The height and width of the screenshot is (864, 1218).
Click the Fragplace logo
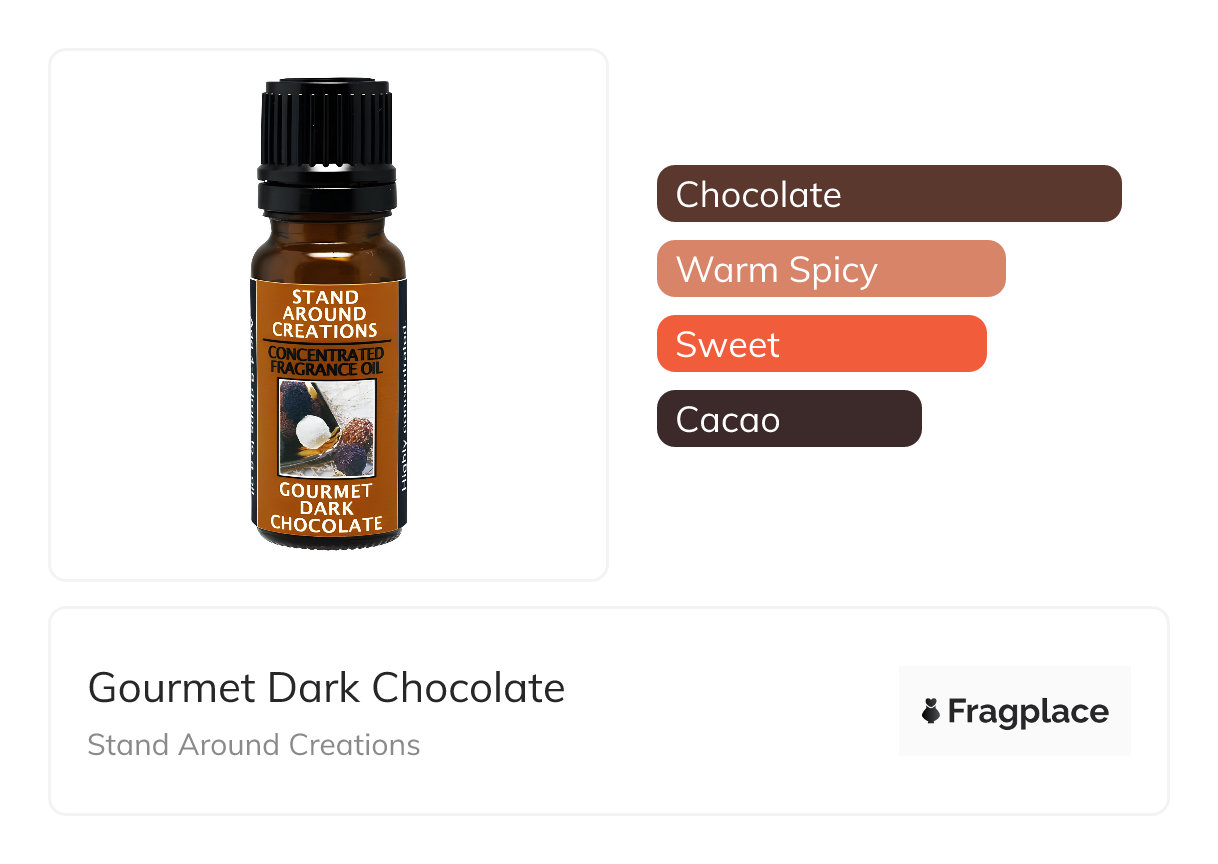pos(1014,711)
